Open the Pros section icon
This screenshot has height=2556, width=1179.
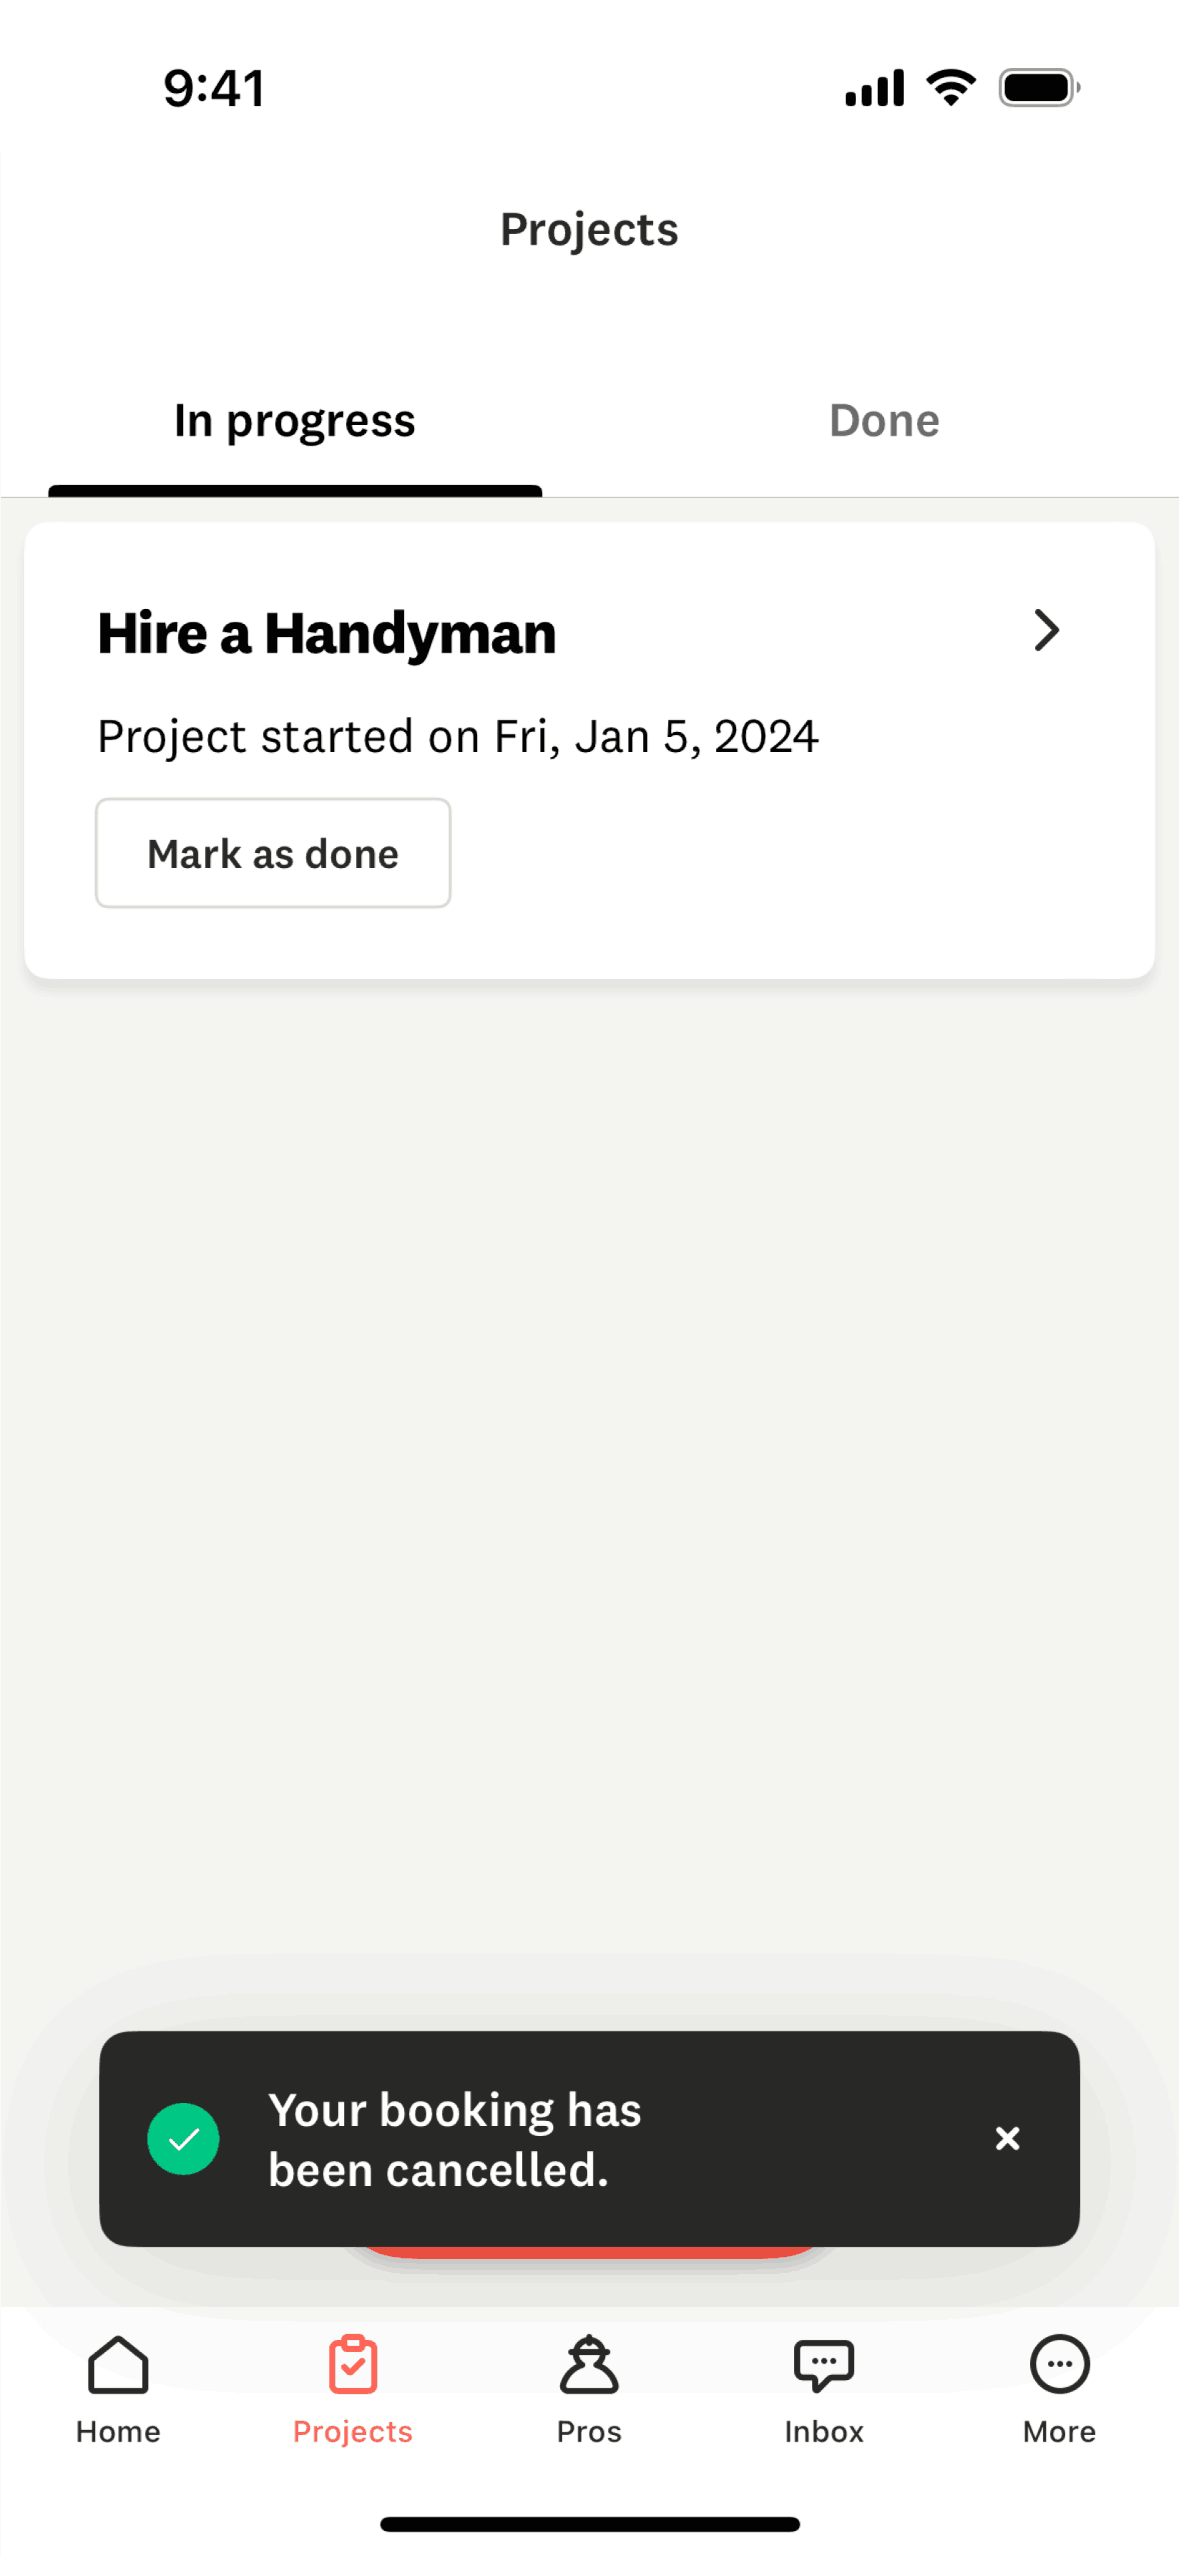tap(589, 2364)
